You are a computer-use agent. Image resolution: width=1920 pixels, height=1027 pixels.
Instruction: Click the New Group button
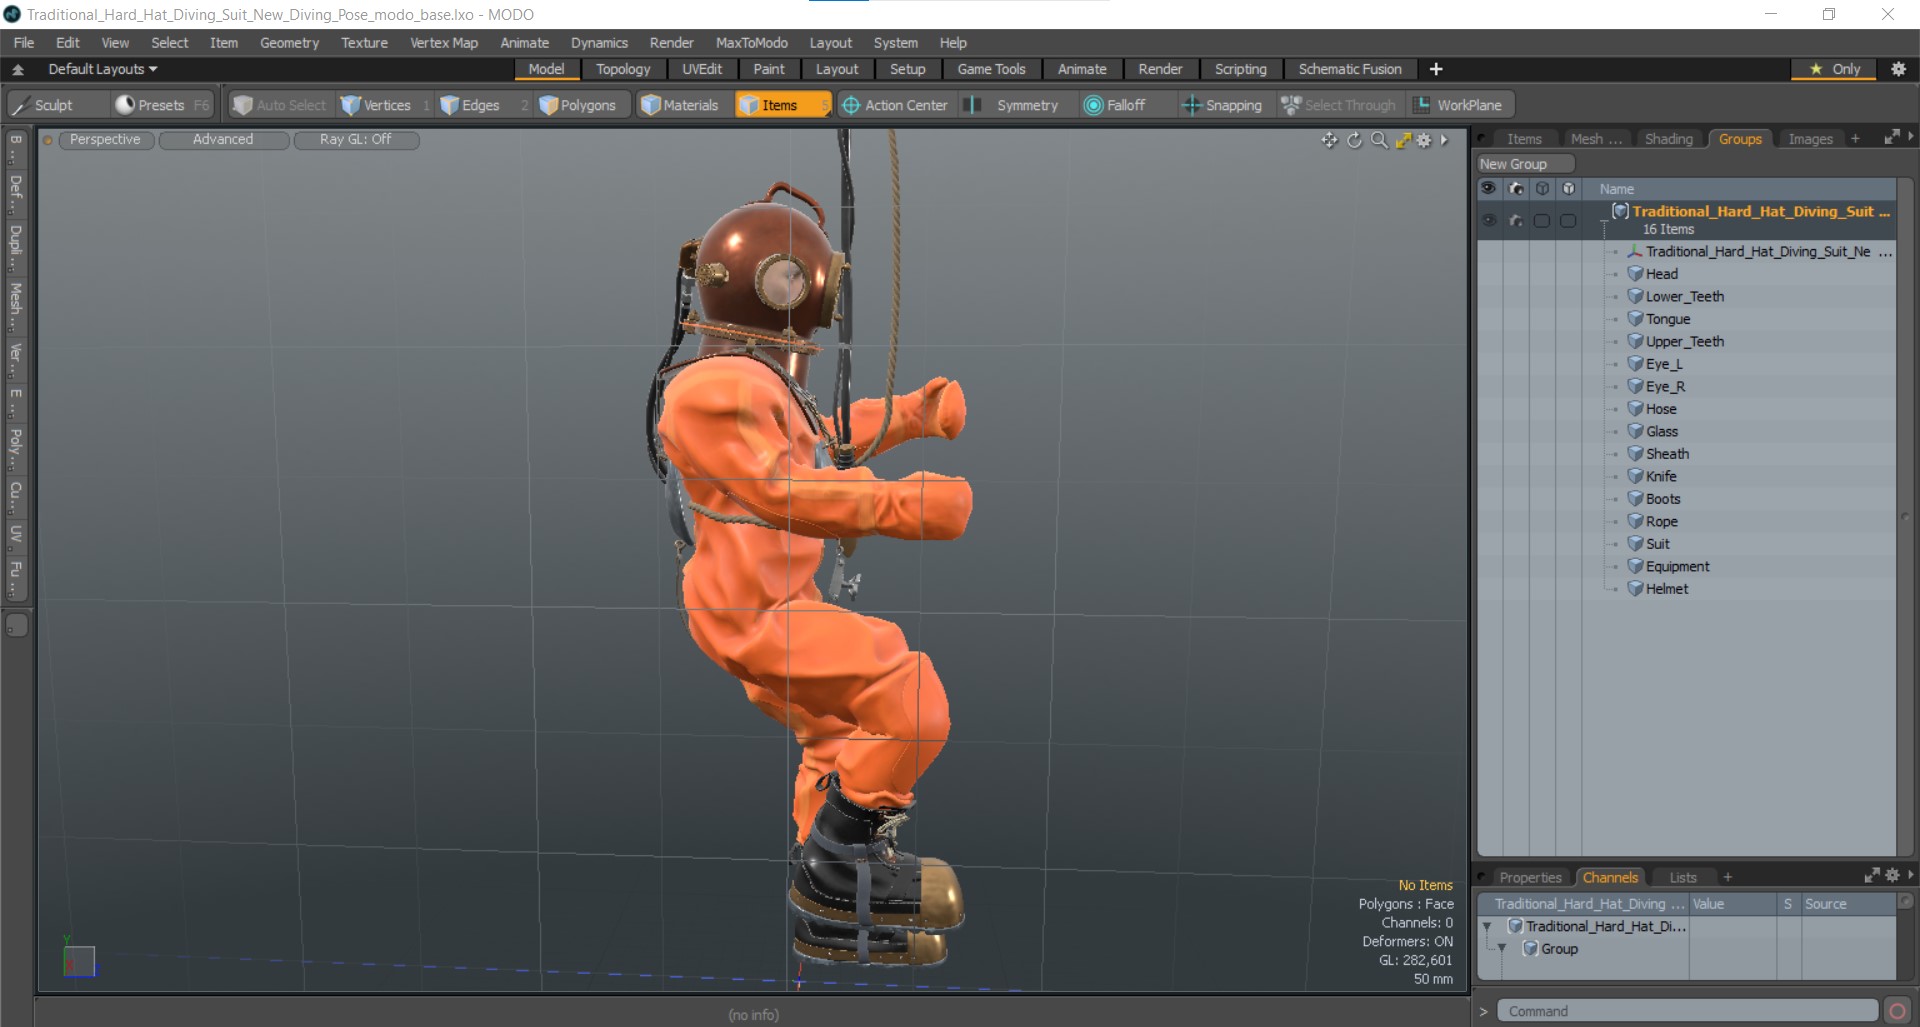click(1525, 164)
